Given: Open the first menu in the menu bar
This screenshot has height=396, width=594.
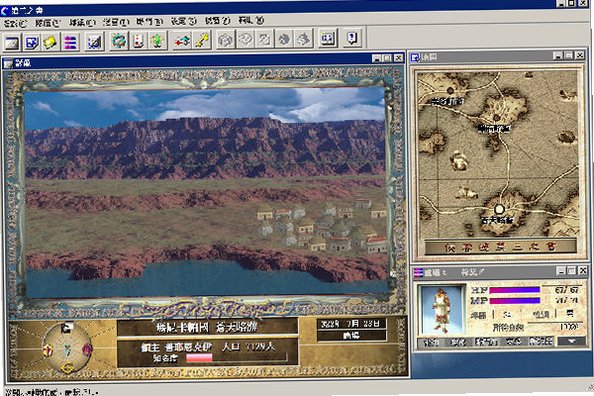Looking at the screenshot, I should pos(16,23).
